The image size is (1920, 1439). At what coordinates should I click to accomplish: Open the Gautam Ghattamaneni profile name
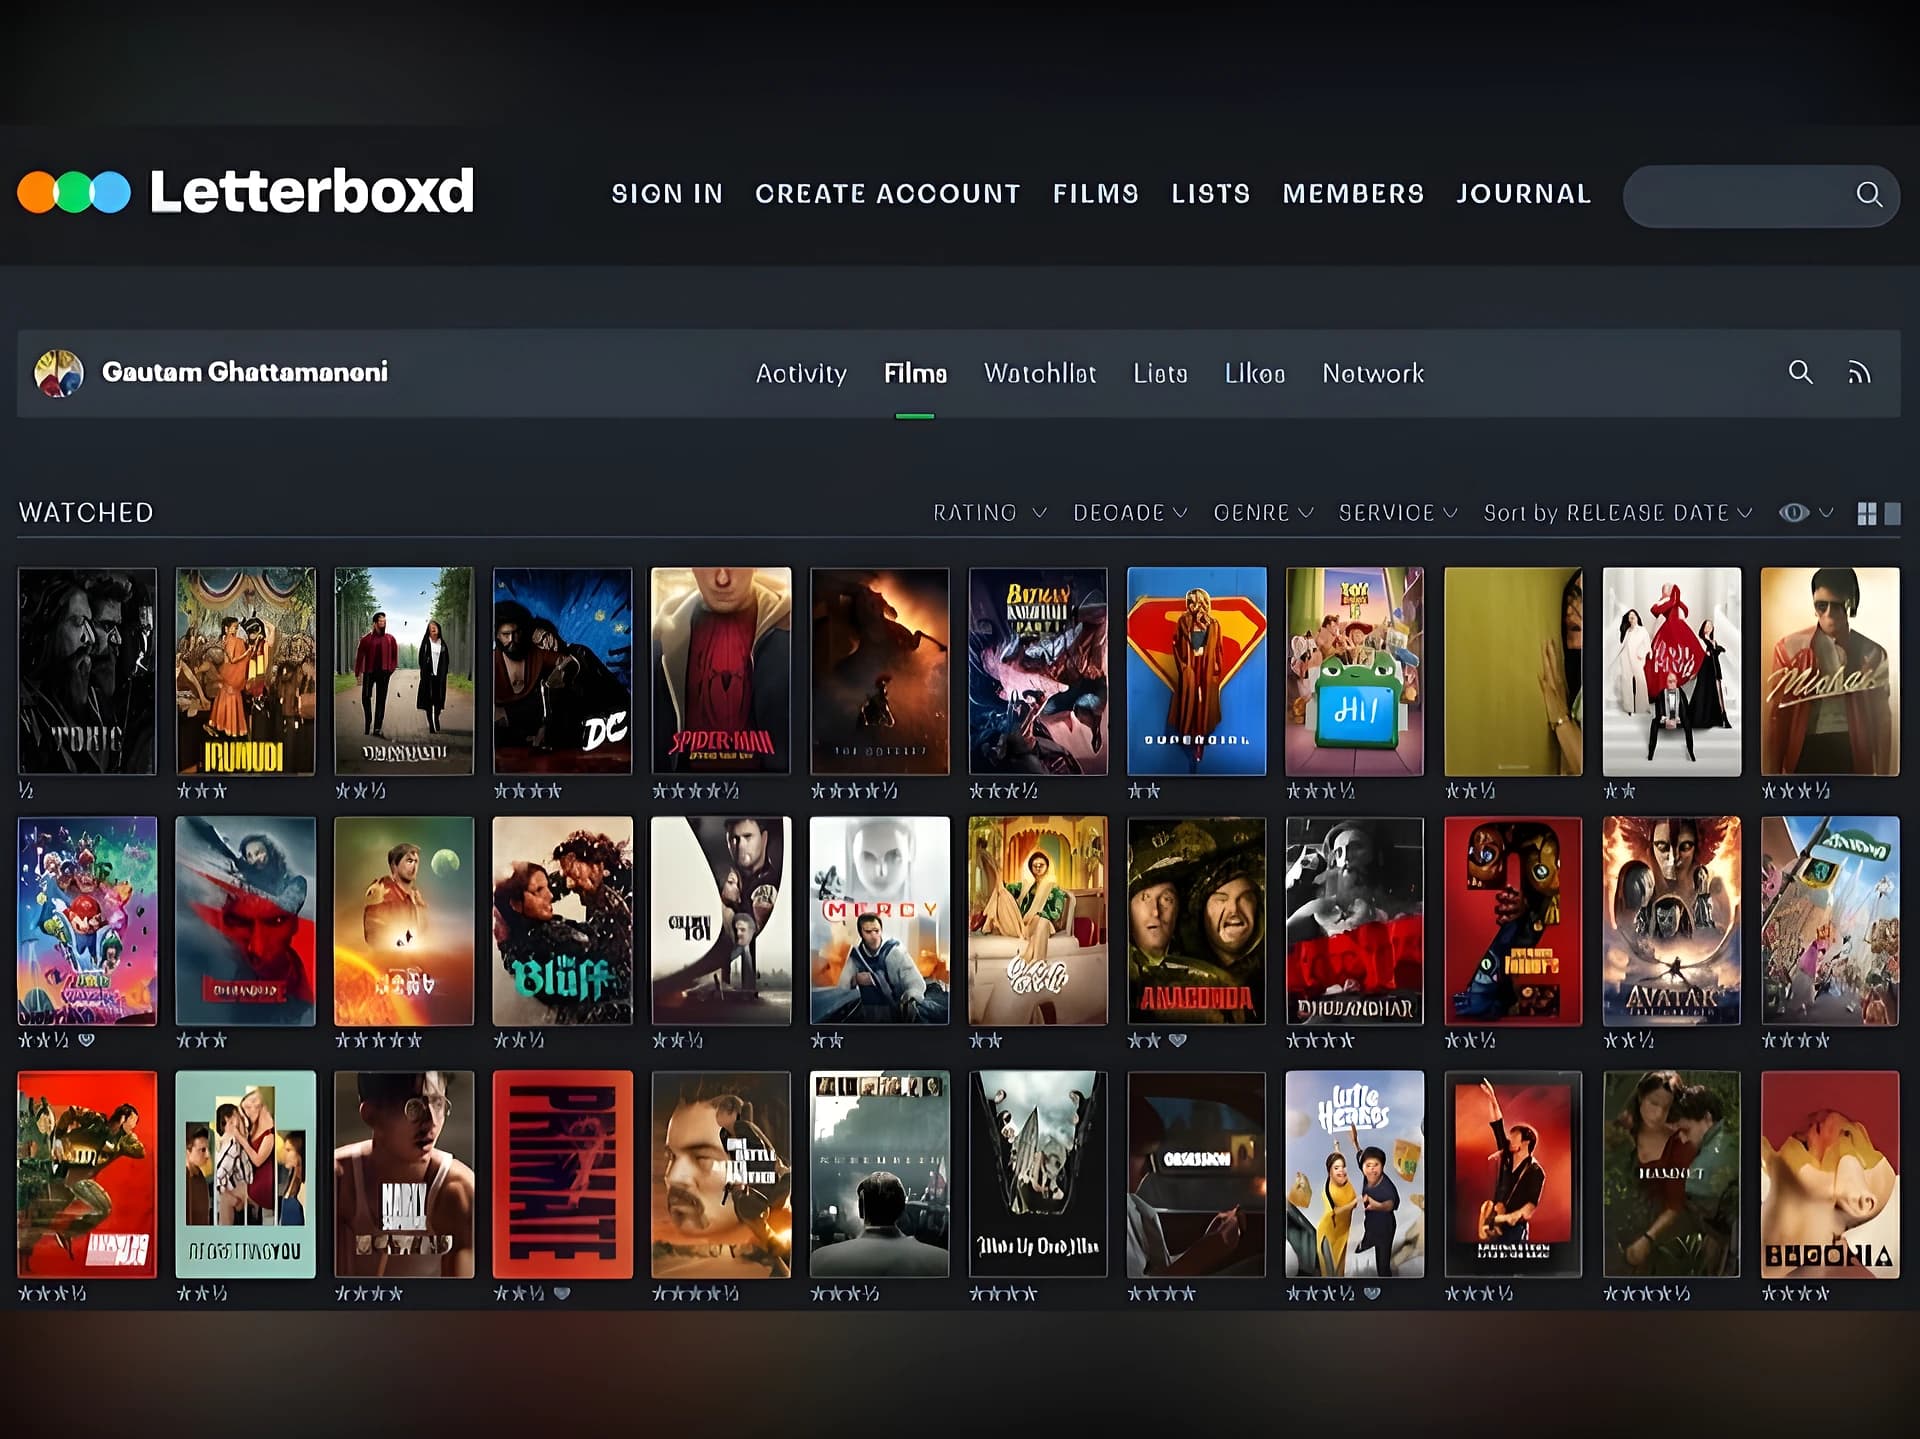[x=245, y=372]
